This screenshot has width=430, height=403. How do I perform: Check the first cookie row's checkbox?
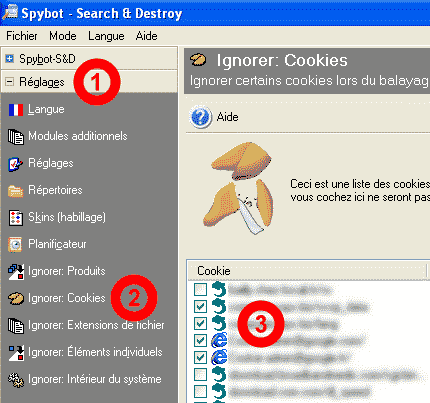click(x=200, y=289)
